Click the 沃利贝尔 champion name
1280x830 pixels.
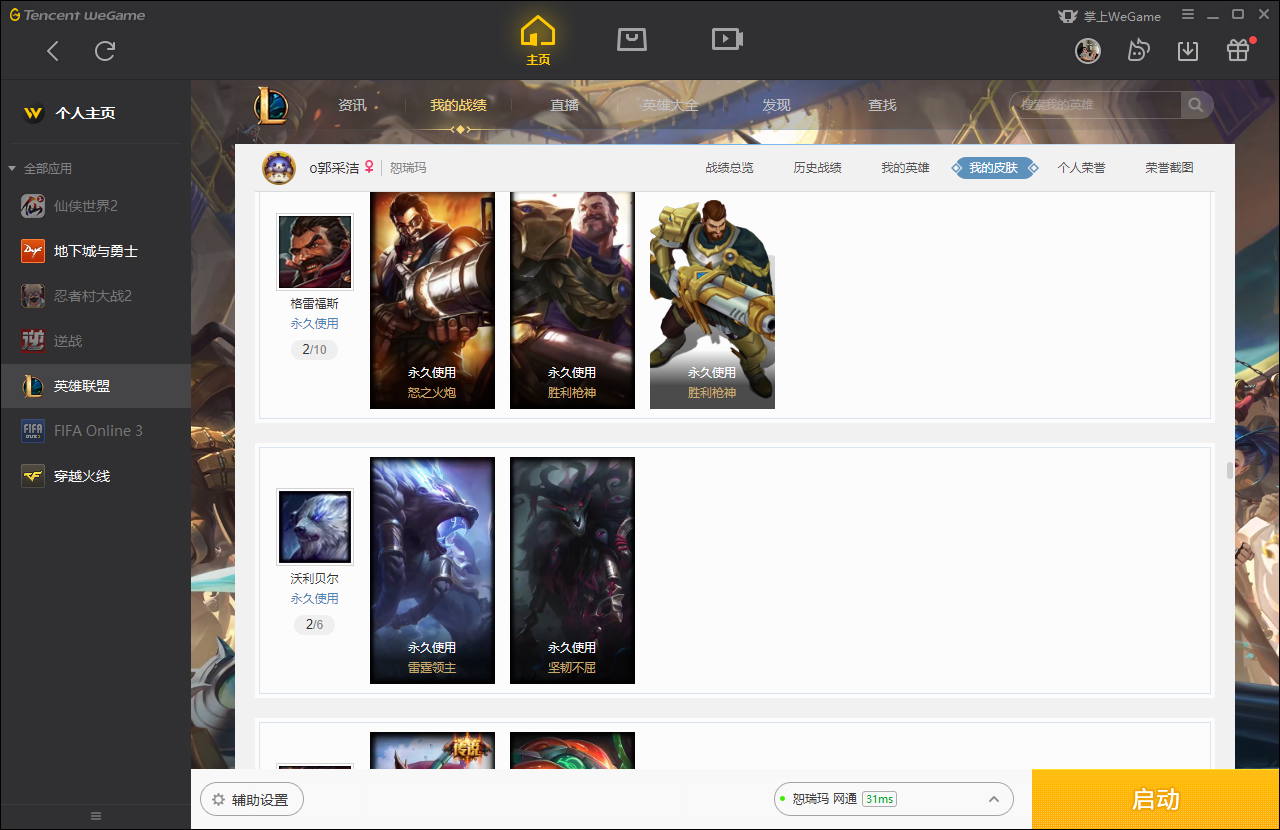click(314, 578)
